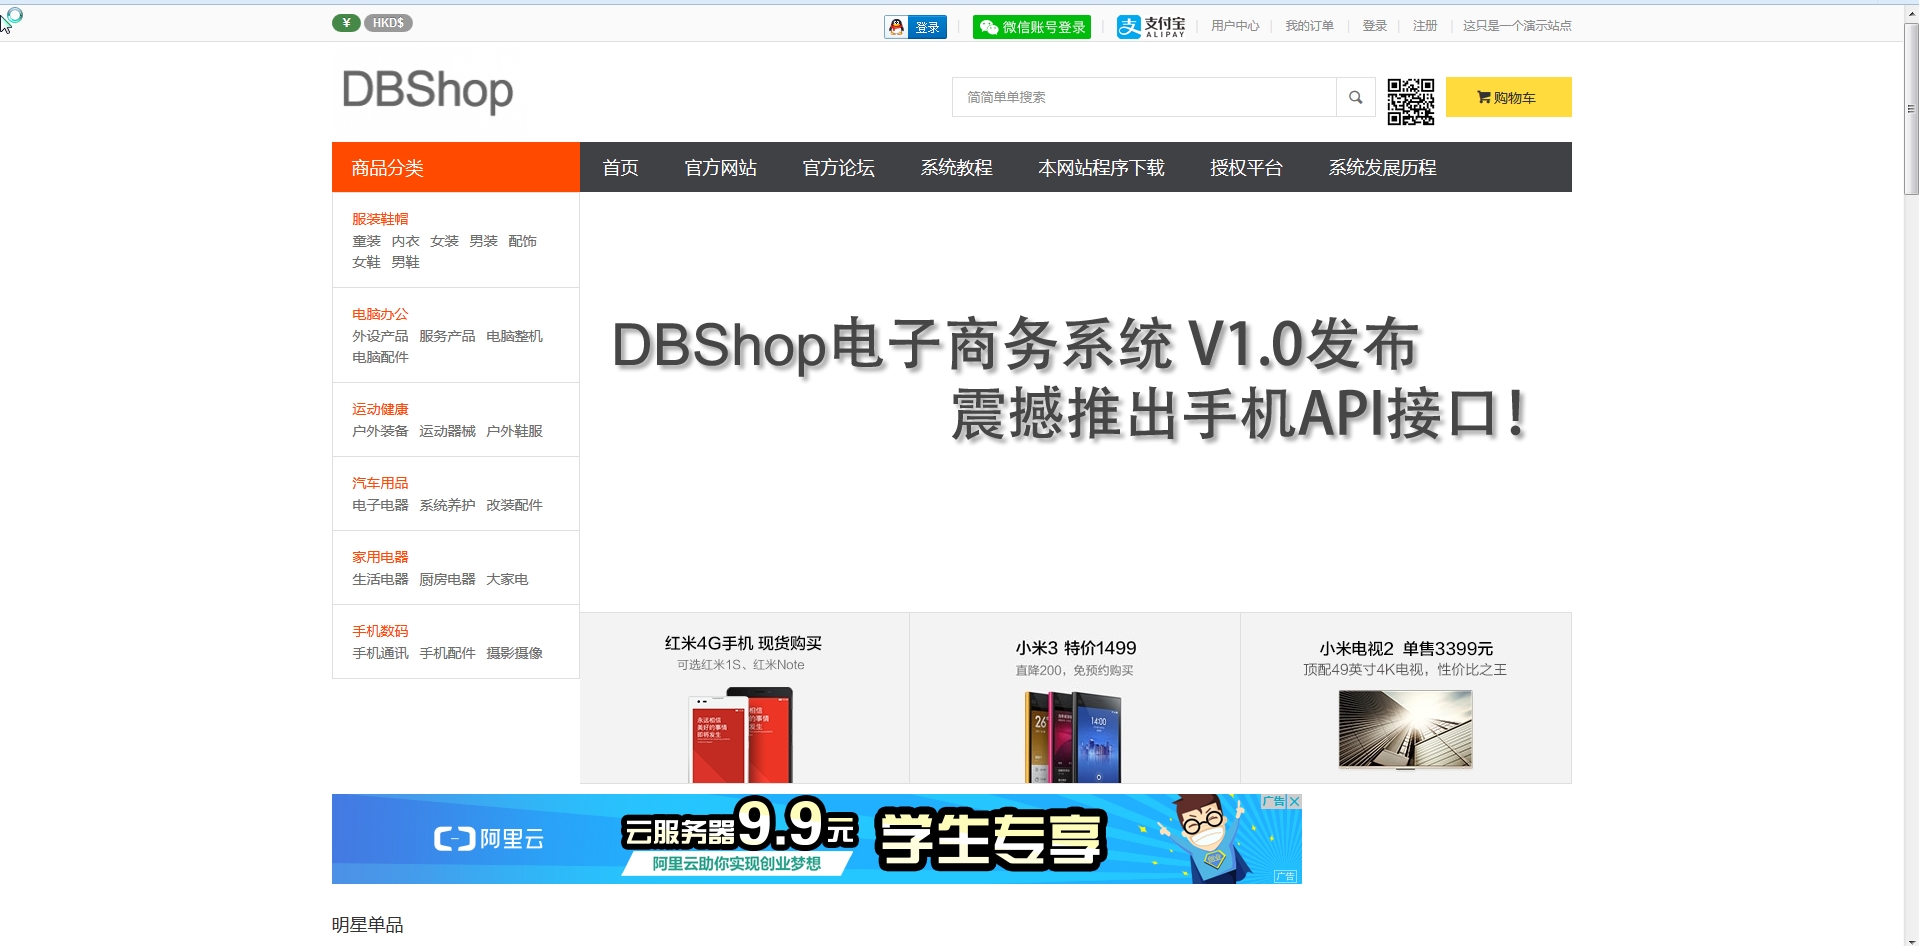The width and height of the screenshot is (1919, 946).
Task: Select 电脑整机 subcategory
Action: pos(514,336)
